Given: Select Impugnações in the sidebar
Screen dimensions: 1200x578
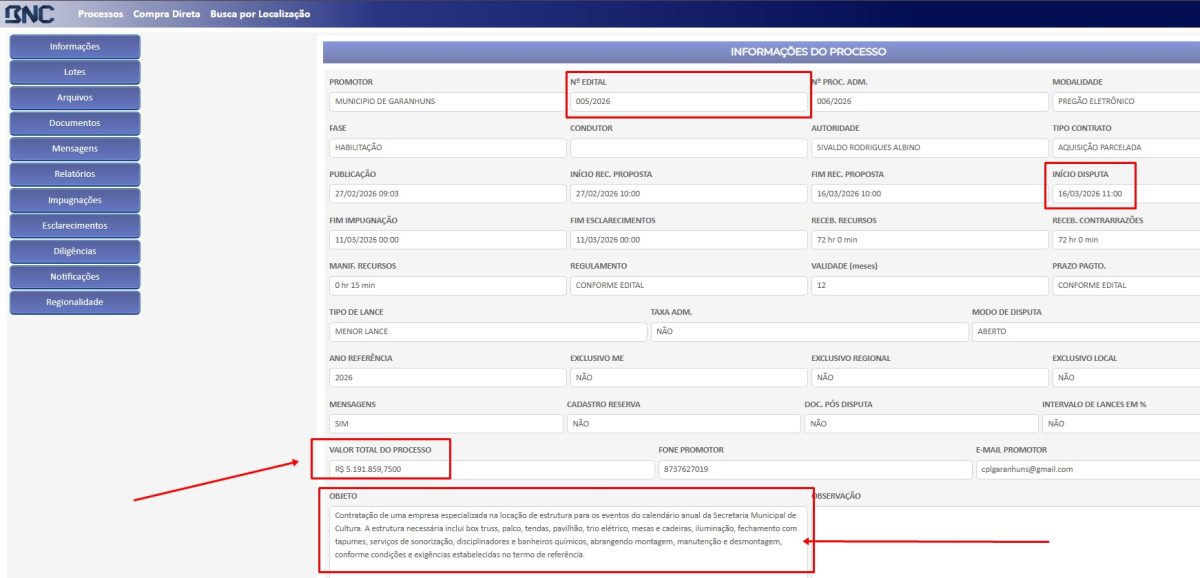Looking at the screenshot, I should tap(75, 200).
